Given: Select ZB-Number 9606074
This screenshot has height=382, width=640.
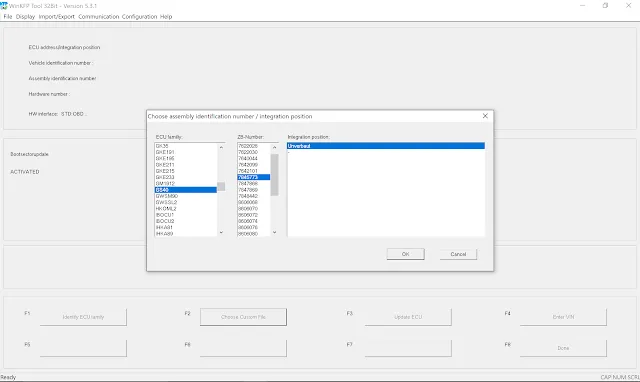Looking at the screenshot, I should [253, 221].
